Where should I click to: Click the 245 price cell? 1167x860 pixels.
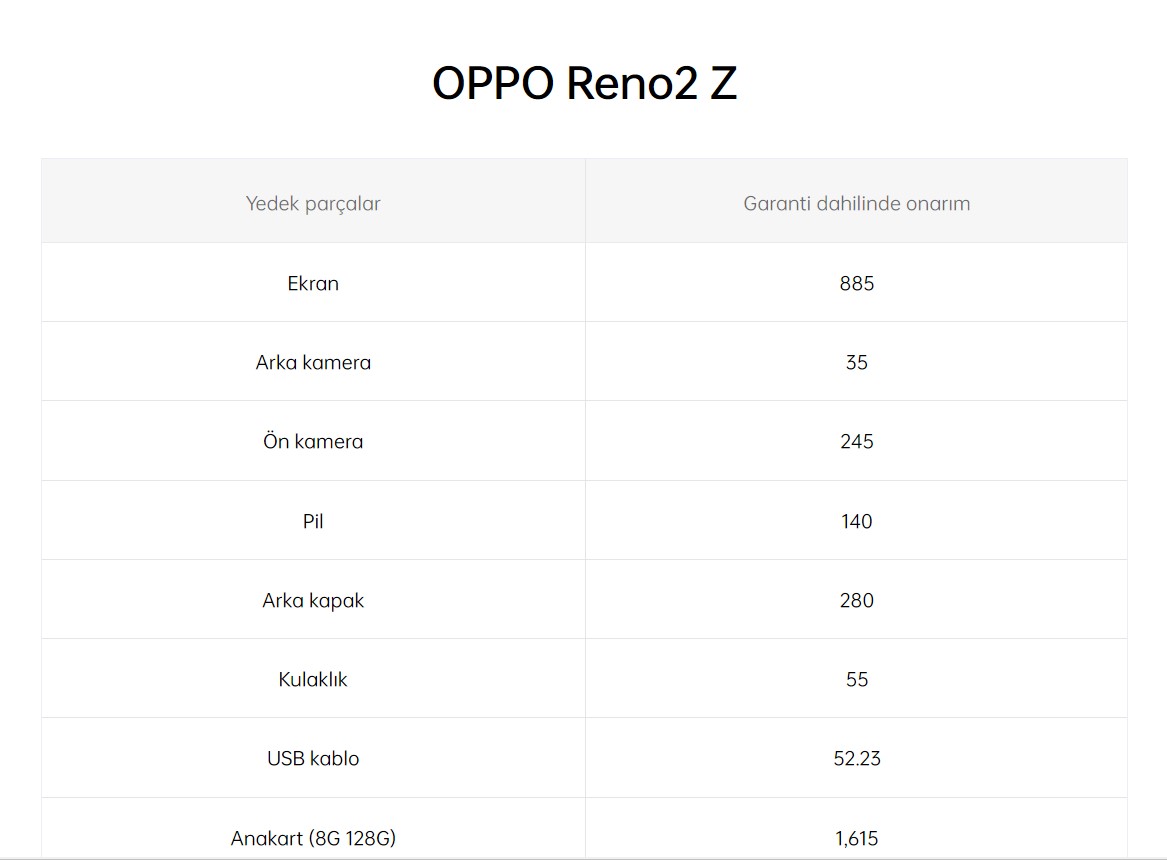click(857, 441)
